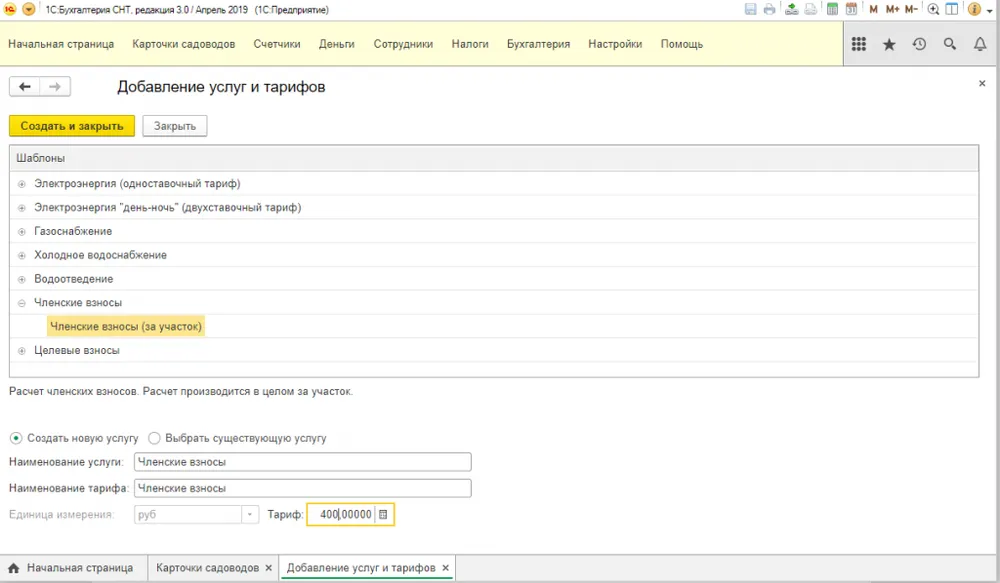Screen dimensions: 1000x583
Task: Collapse Членские взносы tree node
Action: 22,303
